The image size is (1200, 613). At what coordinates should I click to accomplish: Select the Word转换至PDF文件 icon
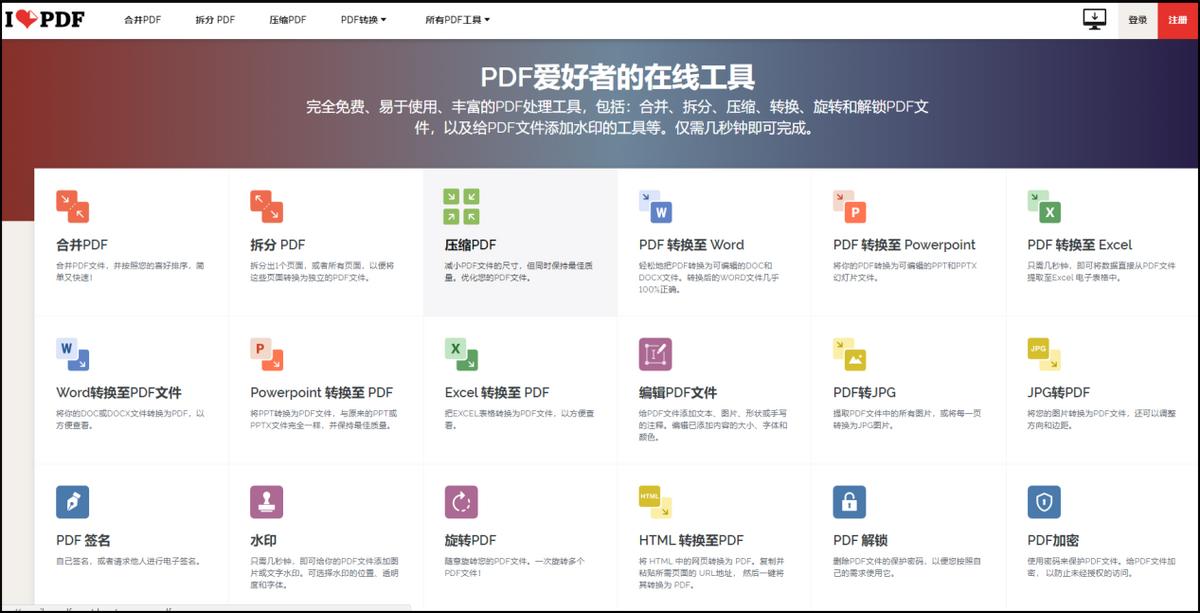[72, 354]
